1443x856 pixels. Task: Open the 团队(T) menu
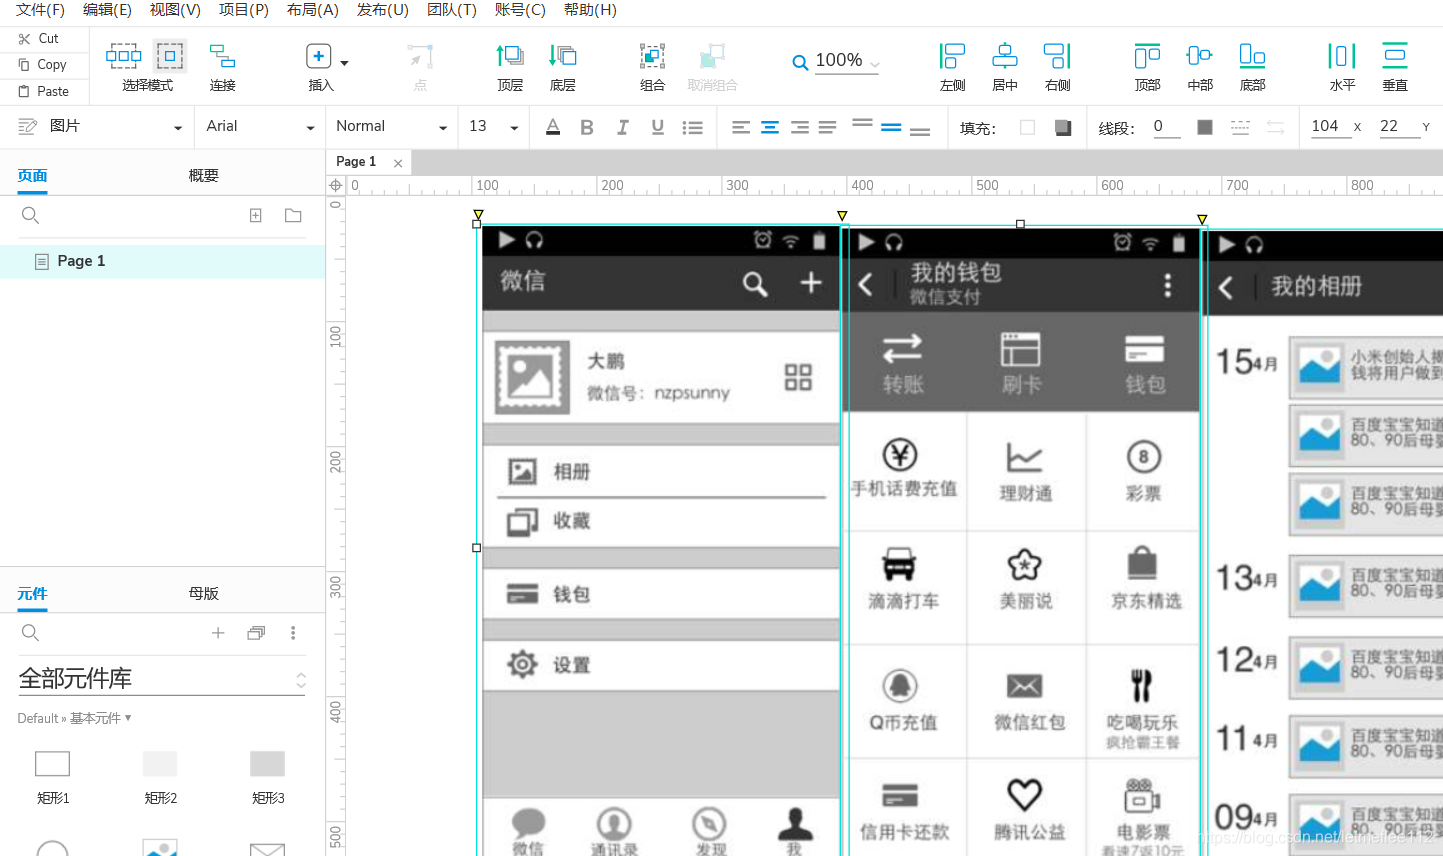(452, 10)
